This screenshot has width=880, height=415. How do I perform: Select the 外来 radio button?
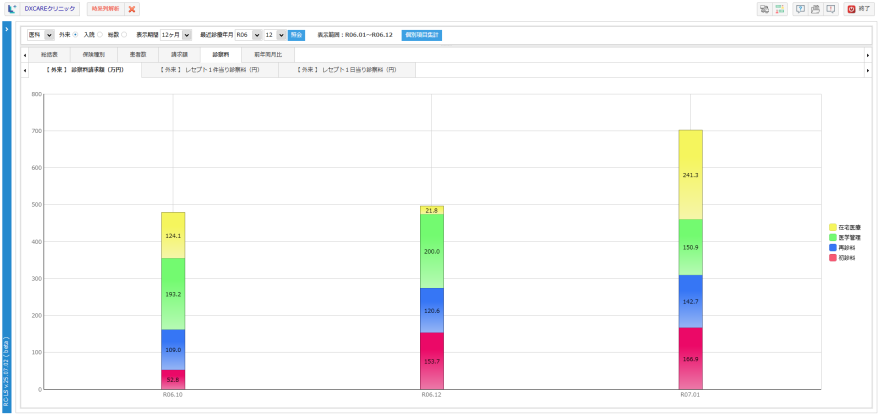tap(77, 35)
